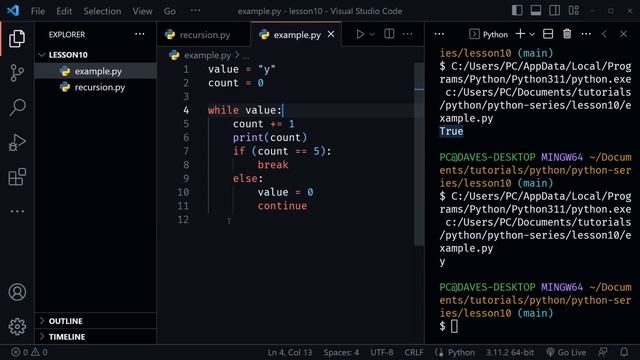The width and height of the screenshot is (640, 360).
Task: Click example.py in breadcrumb
Action: pos(207,55)
